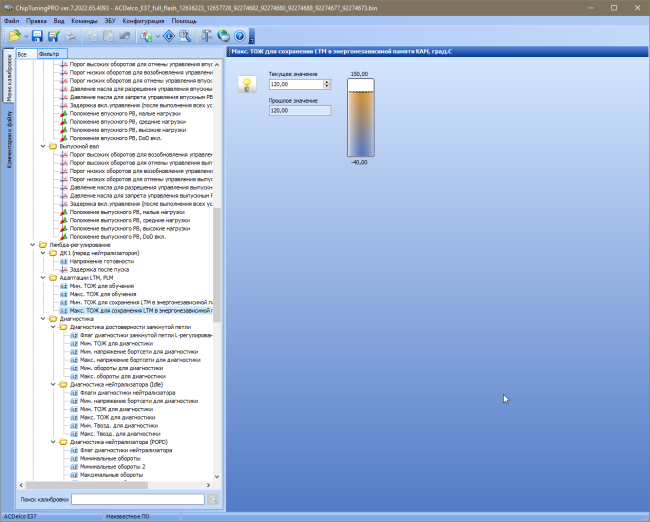Select Минимальные обороты 2 item
Image resolution: width=650 pixels, height=522 pixels.
(112, 467)
